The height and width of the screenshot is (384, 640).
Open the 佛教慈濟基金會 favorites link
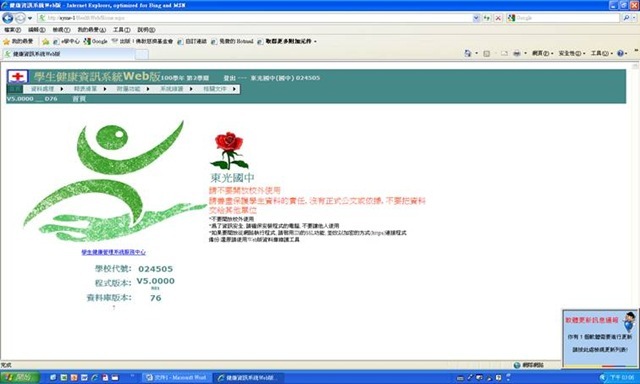pyautogui.click(x=142, y=41)
